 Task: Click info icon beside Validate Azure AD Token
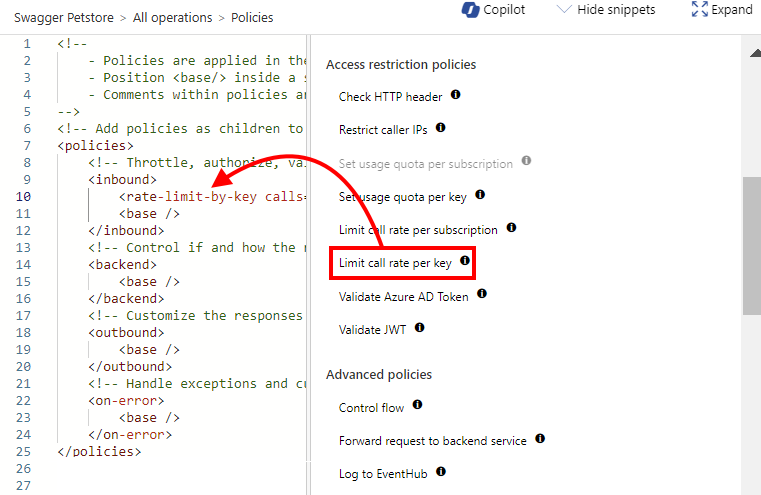482,294
